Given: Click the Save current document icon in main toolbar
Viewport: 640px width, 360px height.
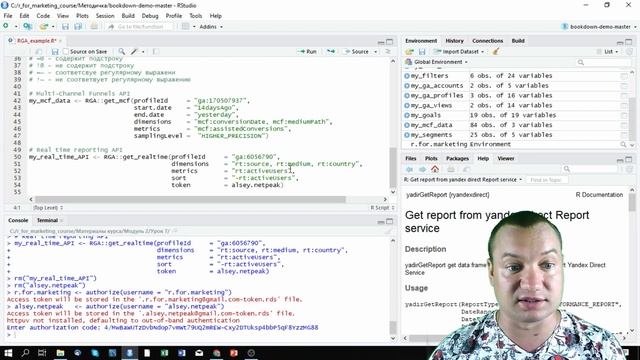Looking at the screenshot, I should pyautogui.click(x=65, y=27).
